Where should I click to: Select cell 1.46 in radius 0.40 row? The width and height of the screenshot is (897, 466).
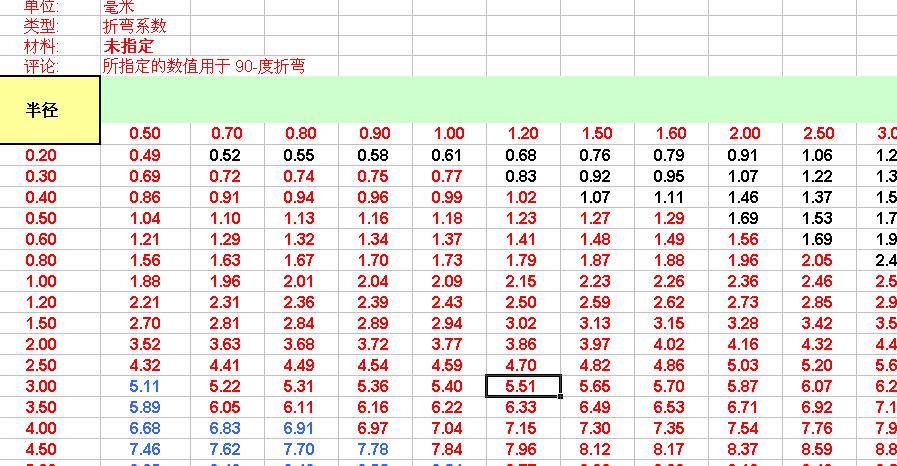click(x=743, y=197)
